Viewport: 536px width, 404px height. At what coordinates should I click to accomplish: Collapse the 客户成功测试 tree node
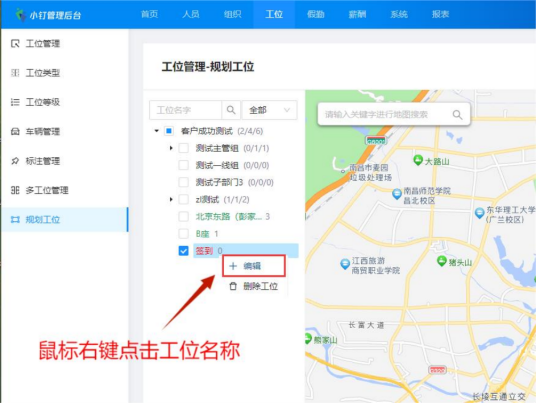[x=157, y=131]
